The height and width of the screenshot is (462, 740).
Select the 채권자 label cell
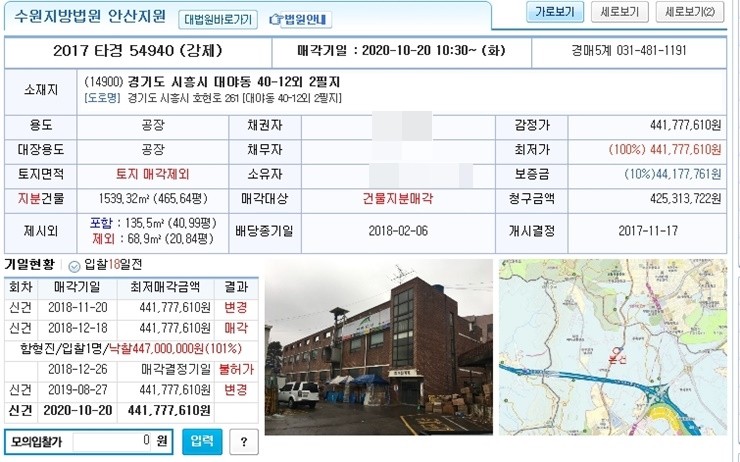265,125
